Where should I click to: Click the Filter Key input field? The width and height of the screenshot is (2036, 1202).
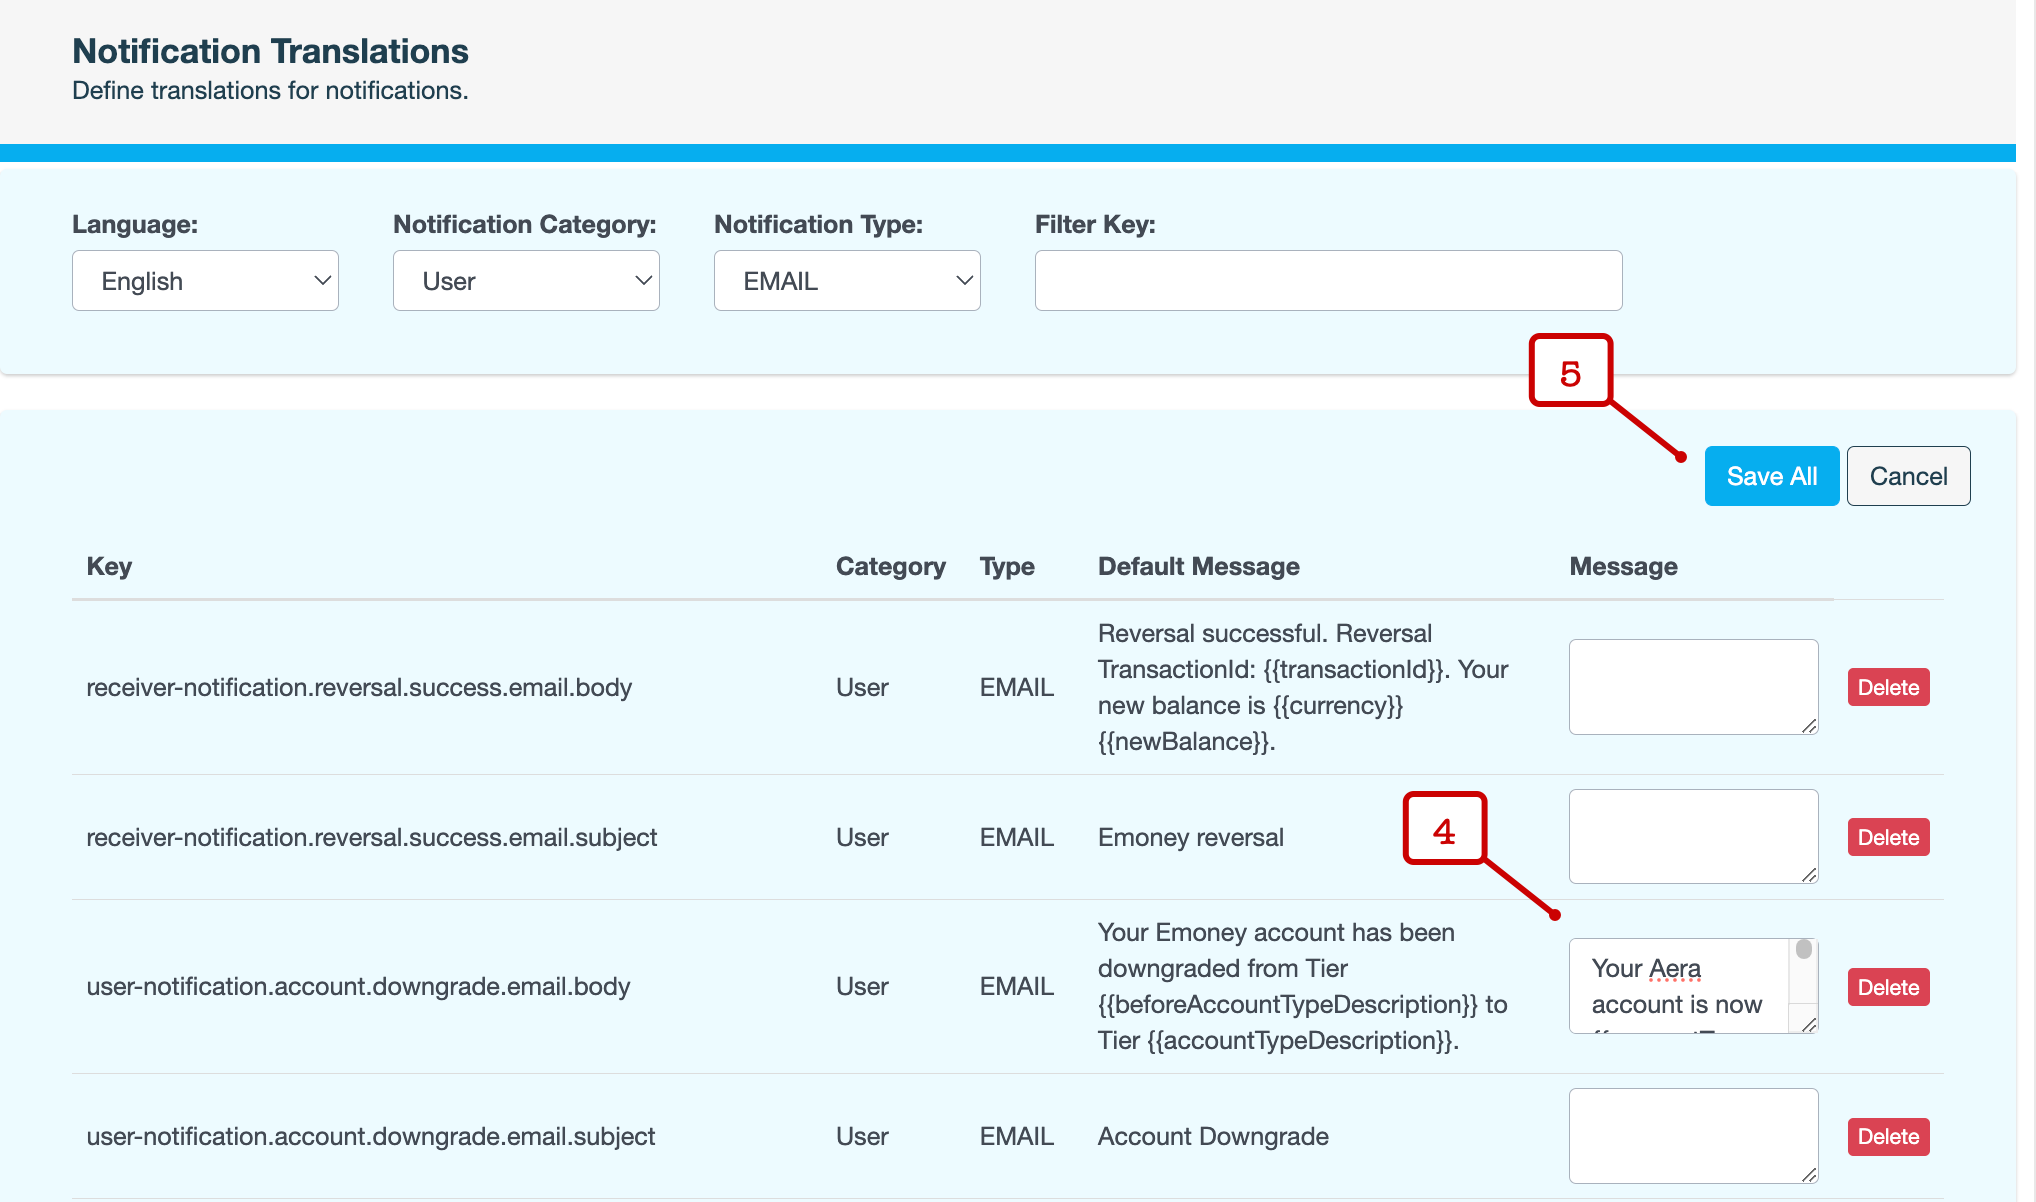(1328, 281)
